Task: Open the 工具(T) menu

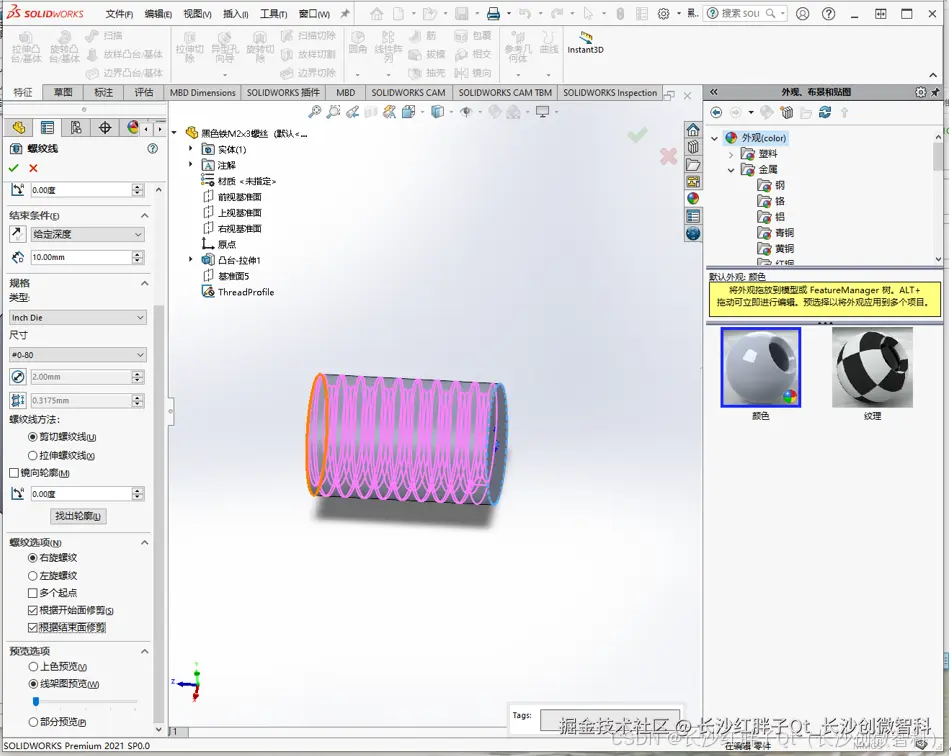Action: coord(274,13)
